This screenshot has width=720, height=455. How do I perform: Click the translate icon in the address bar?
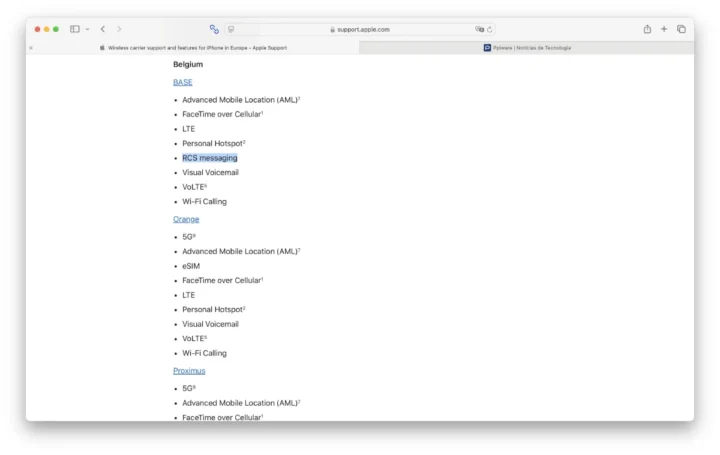click(x=479, y=29)
